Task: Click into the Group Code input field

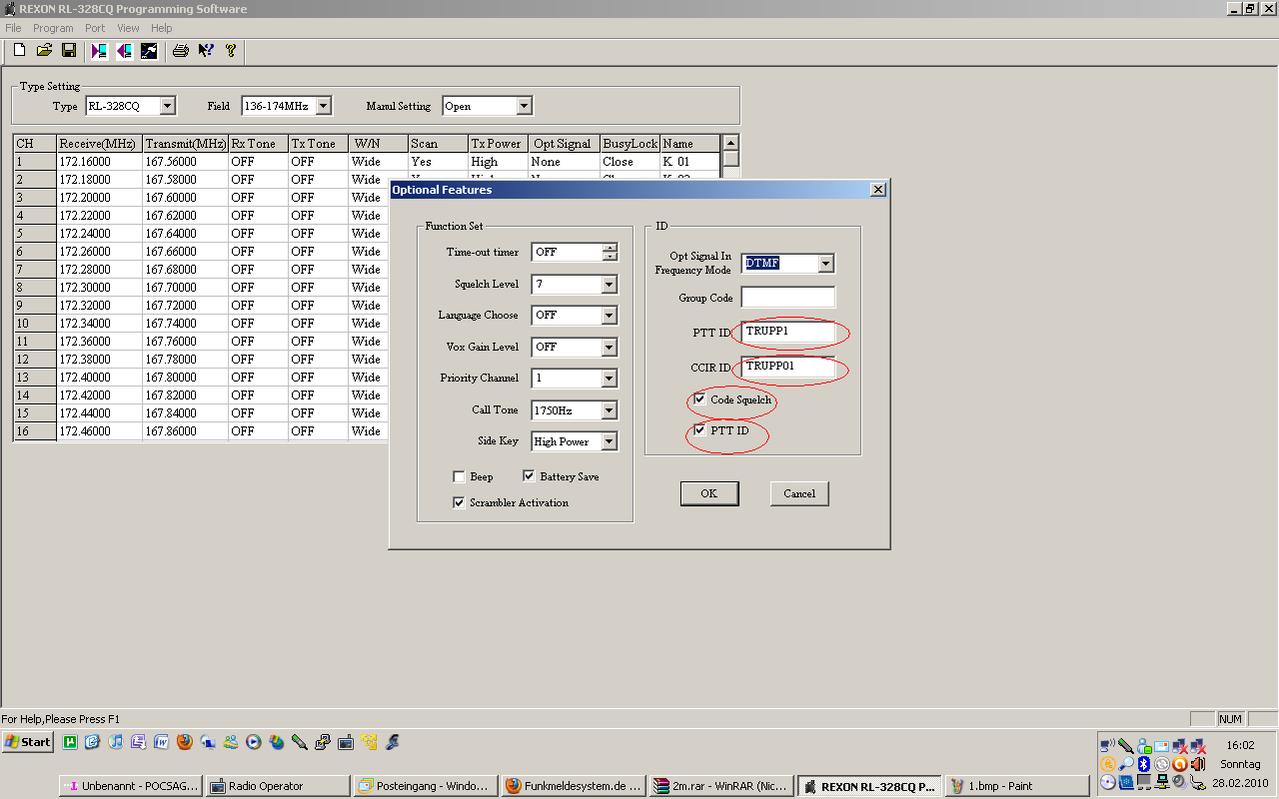Action: point(787,298)
